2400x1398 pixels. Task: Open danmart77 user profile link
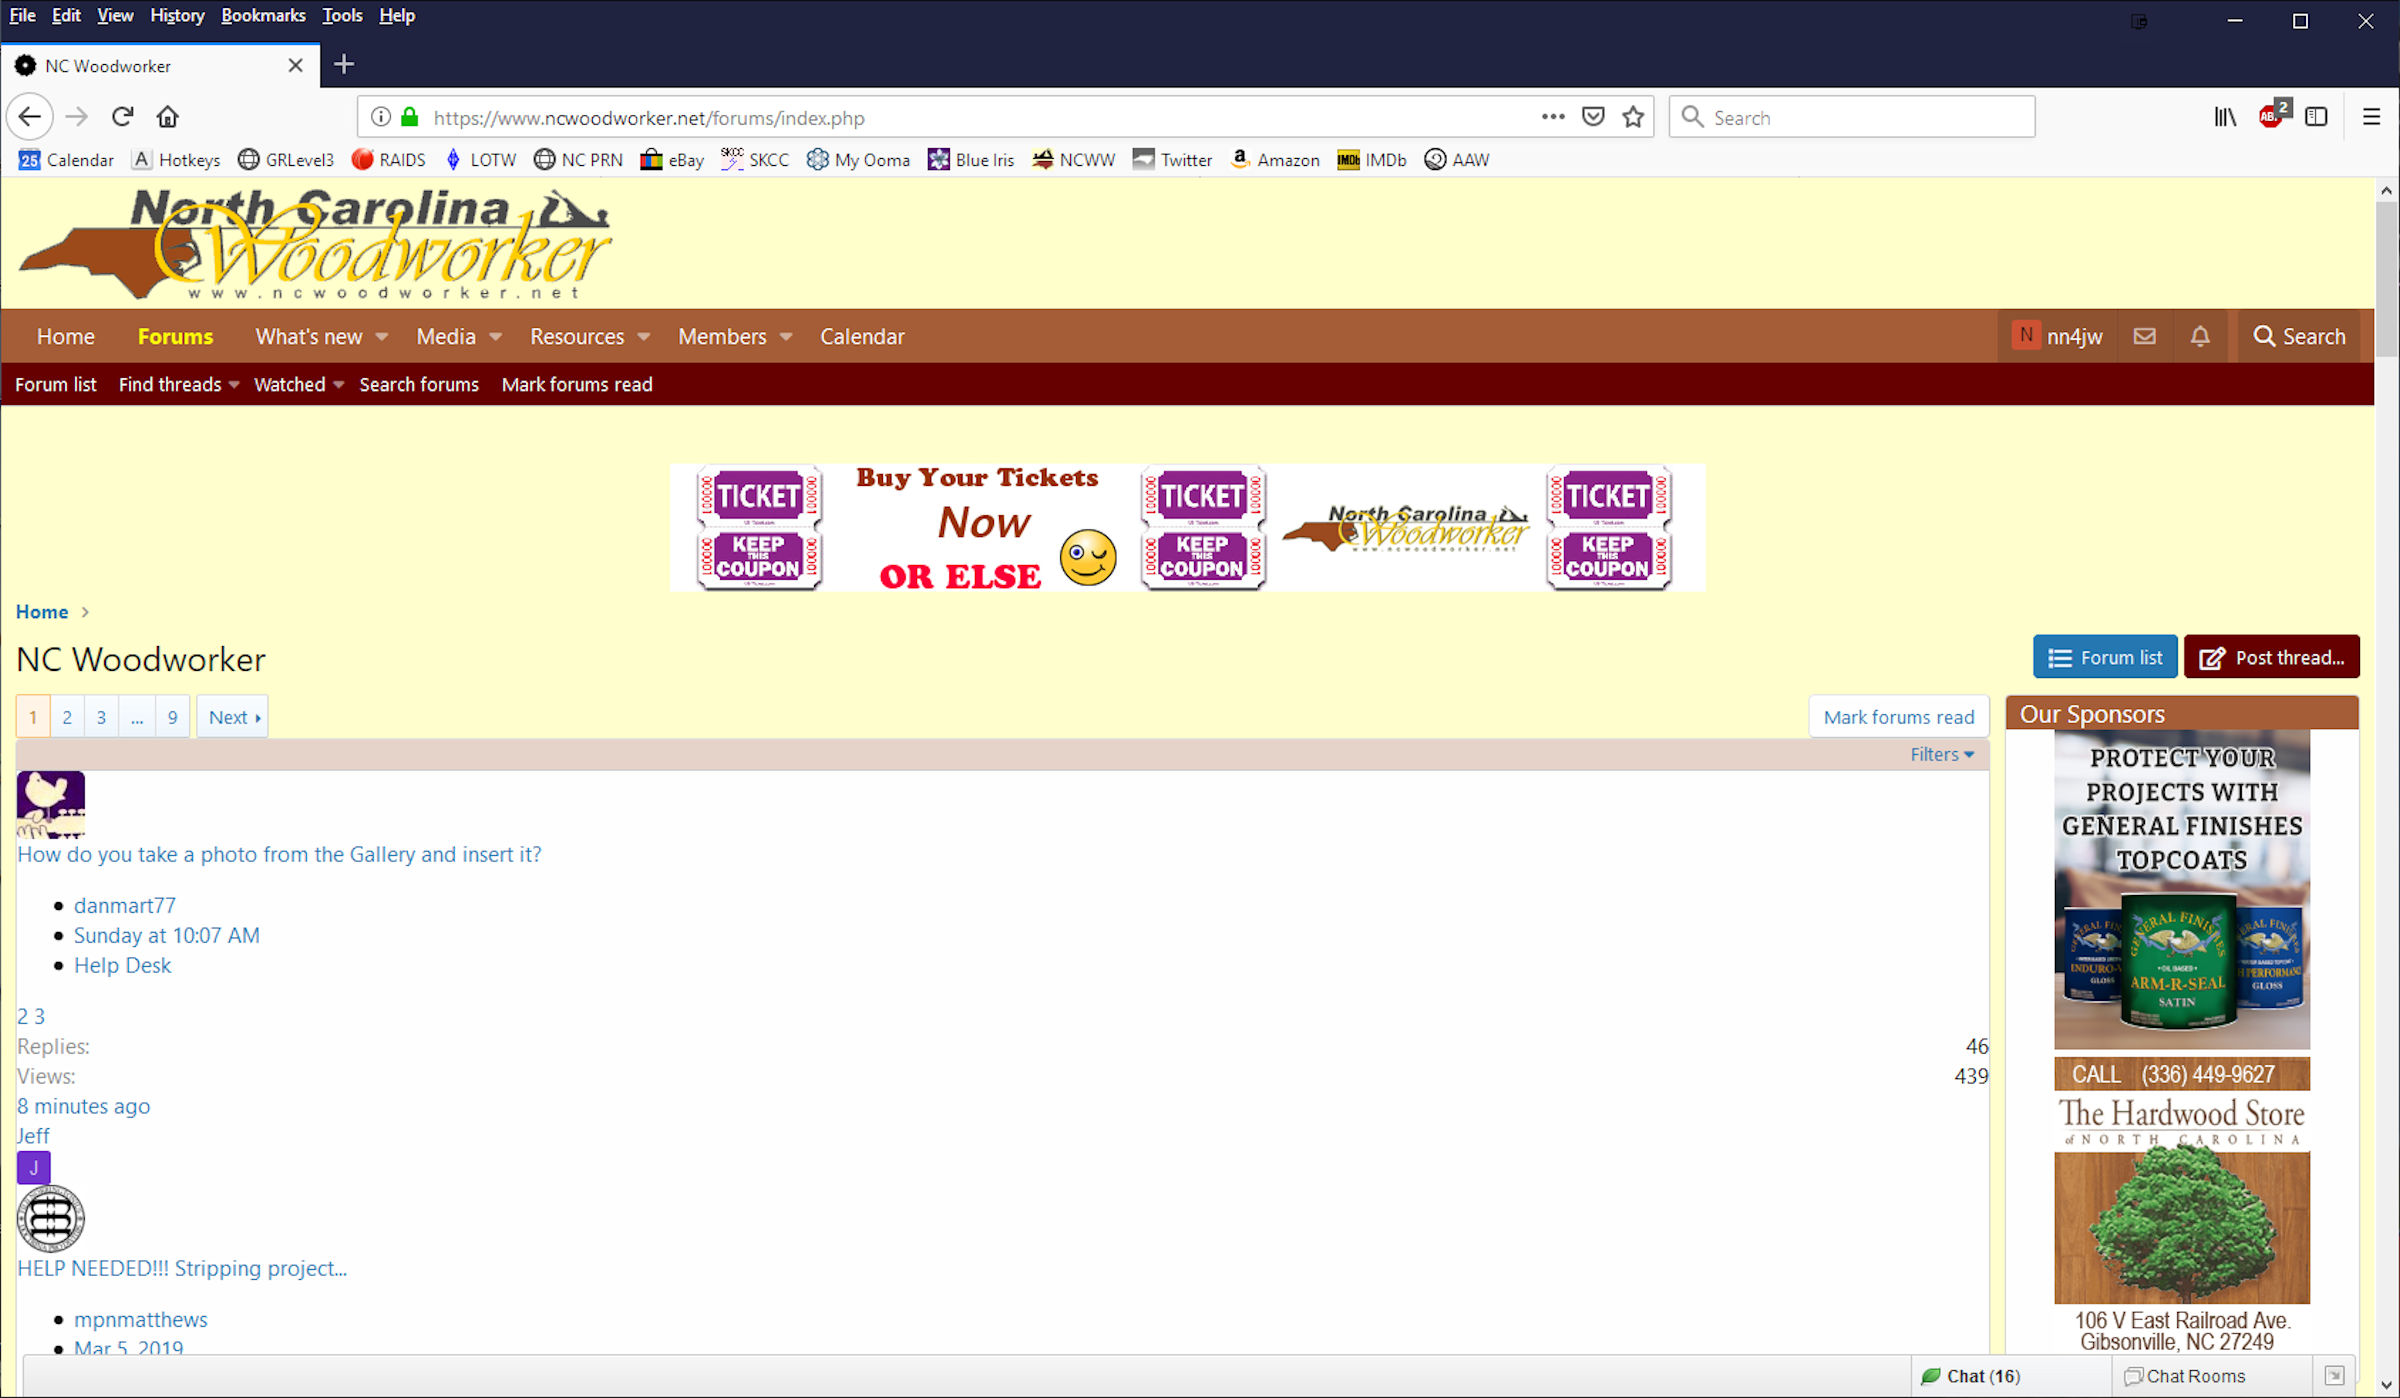pos(125,906)
